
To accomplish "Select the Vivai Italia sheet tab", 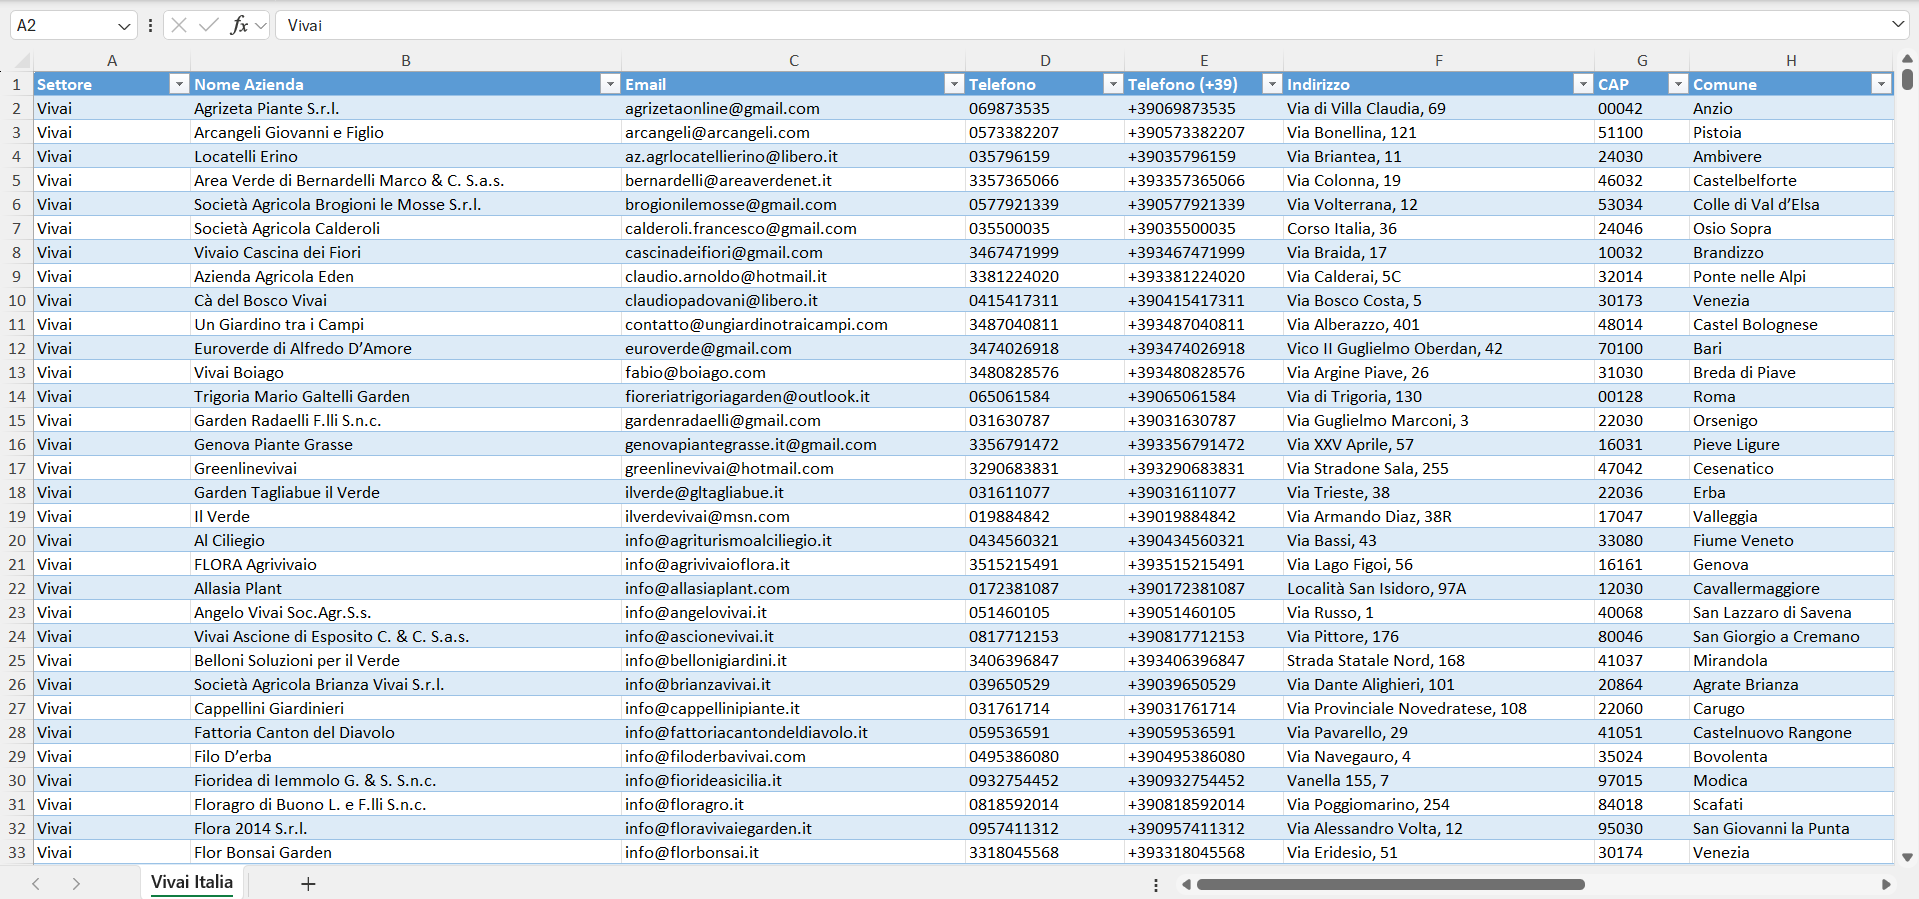I will (x=192, y=882).
